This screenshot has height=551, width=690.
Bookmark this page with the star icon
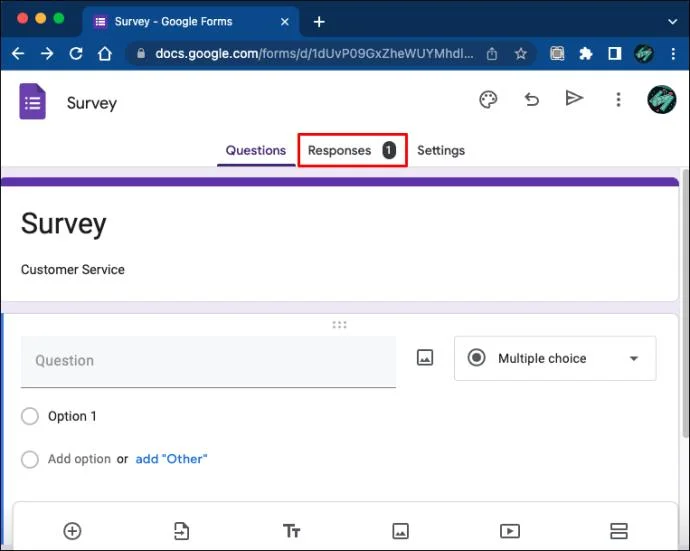pyautogui.click(x=521, y=54)
